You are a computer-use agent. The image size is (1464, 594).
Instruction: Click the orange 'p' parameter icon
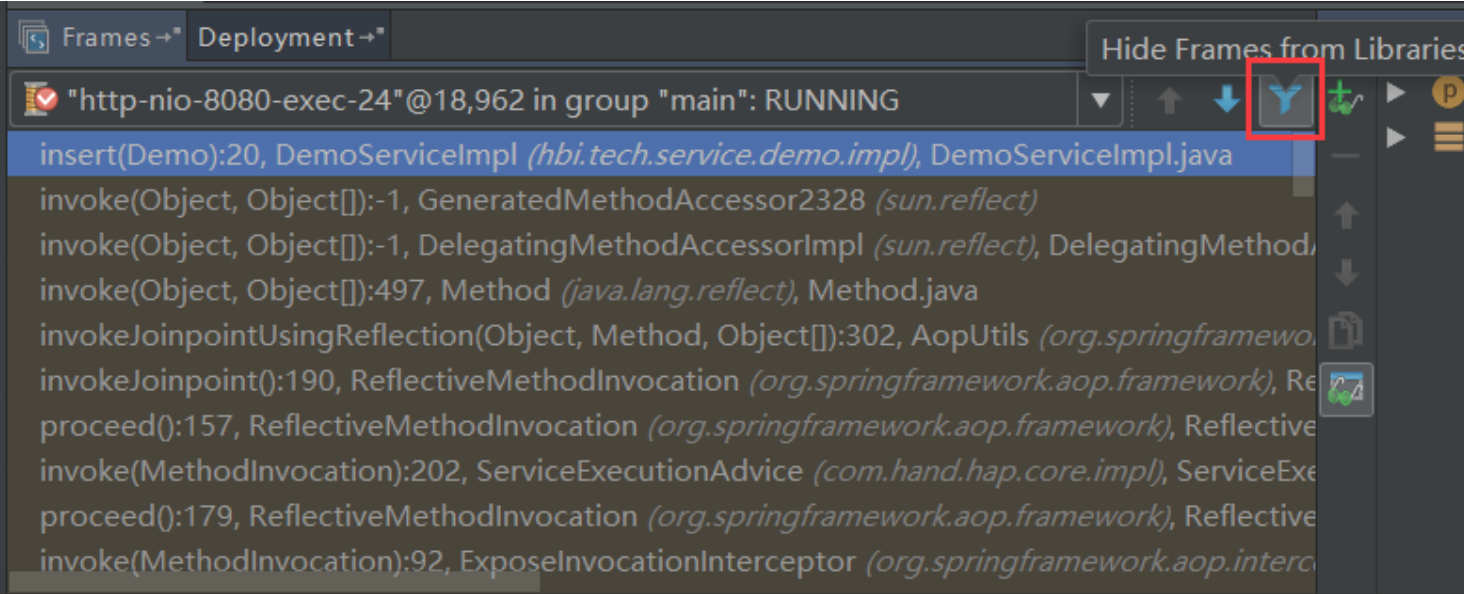1448,92
